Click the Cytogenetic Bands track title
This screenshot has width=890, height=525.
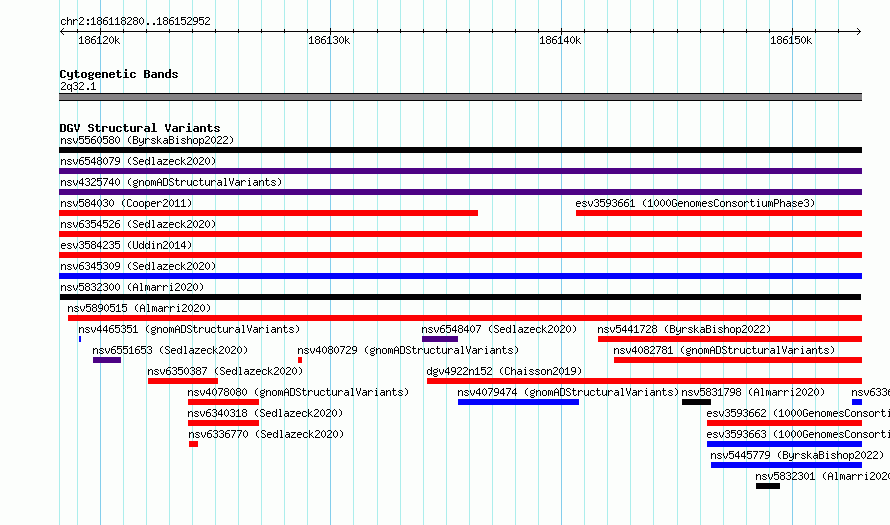point(119,74)
